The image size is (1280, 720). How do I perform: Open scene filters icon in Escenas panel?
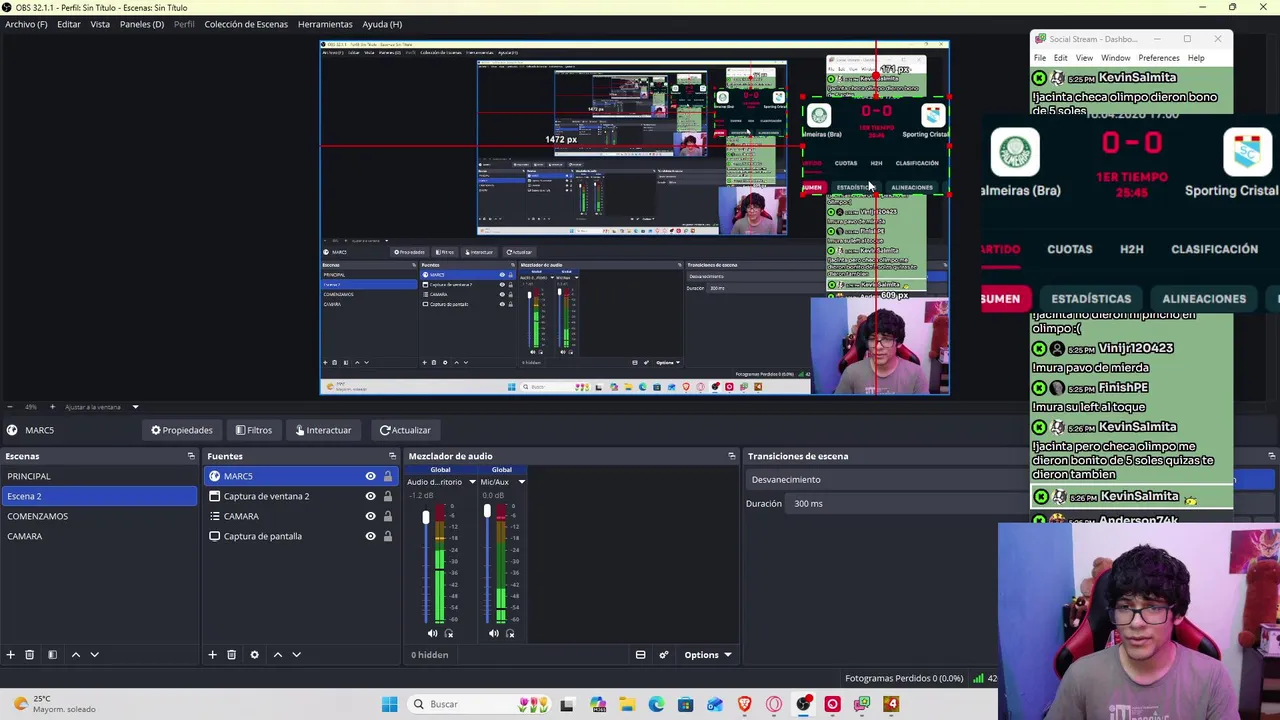pyautogui.click(x=52, y=655)
